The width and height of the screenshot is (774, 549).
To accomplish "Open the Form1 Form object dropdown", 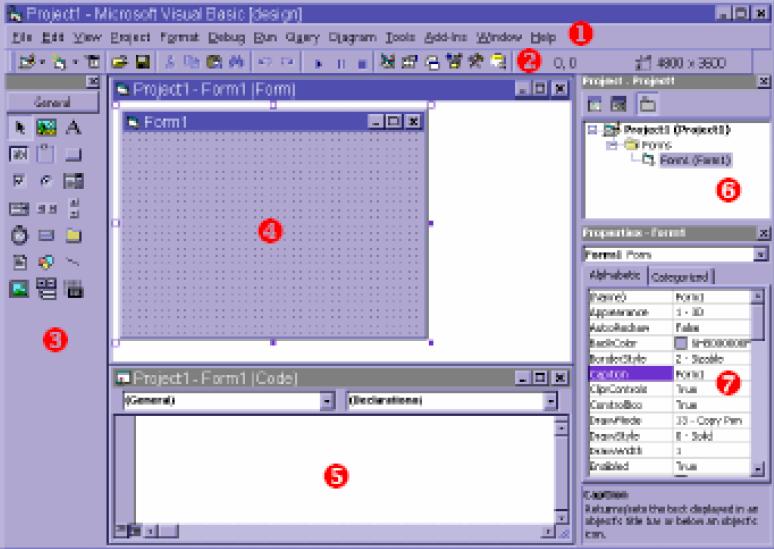I will (760, 255).
